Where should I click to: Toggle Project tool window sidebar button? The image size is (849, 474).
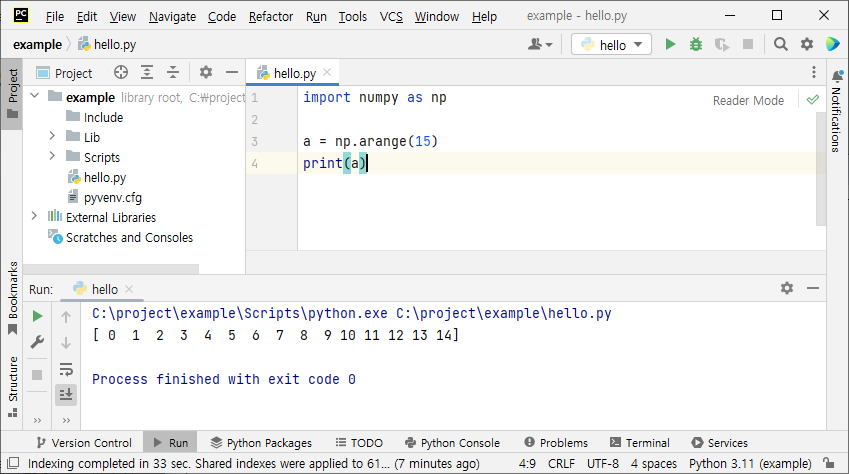[x=12, y=94]
